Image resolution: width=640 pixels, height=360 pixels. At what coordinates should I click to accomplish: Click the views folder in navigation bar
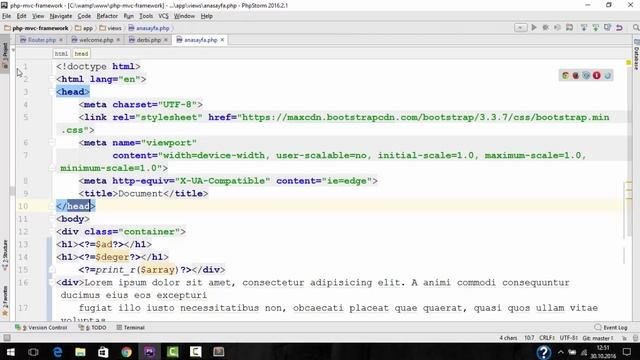pos(111,28)
